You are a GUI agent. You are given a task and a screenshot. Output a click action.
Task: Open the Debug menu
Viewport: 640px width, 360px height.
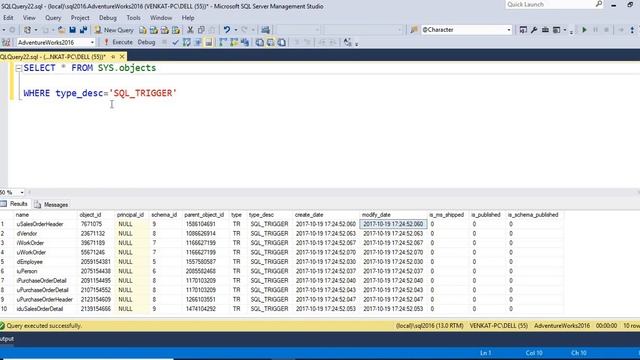[x=108, y=18]
